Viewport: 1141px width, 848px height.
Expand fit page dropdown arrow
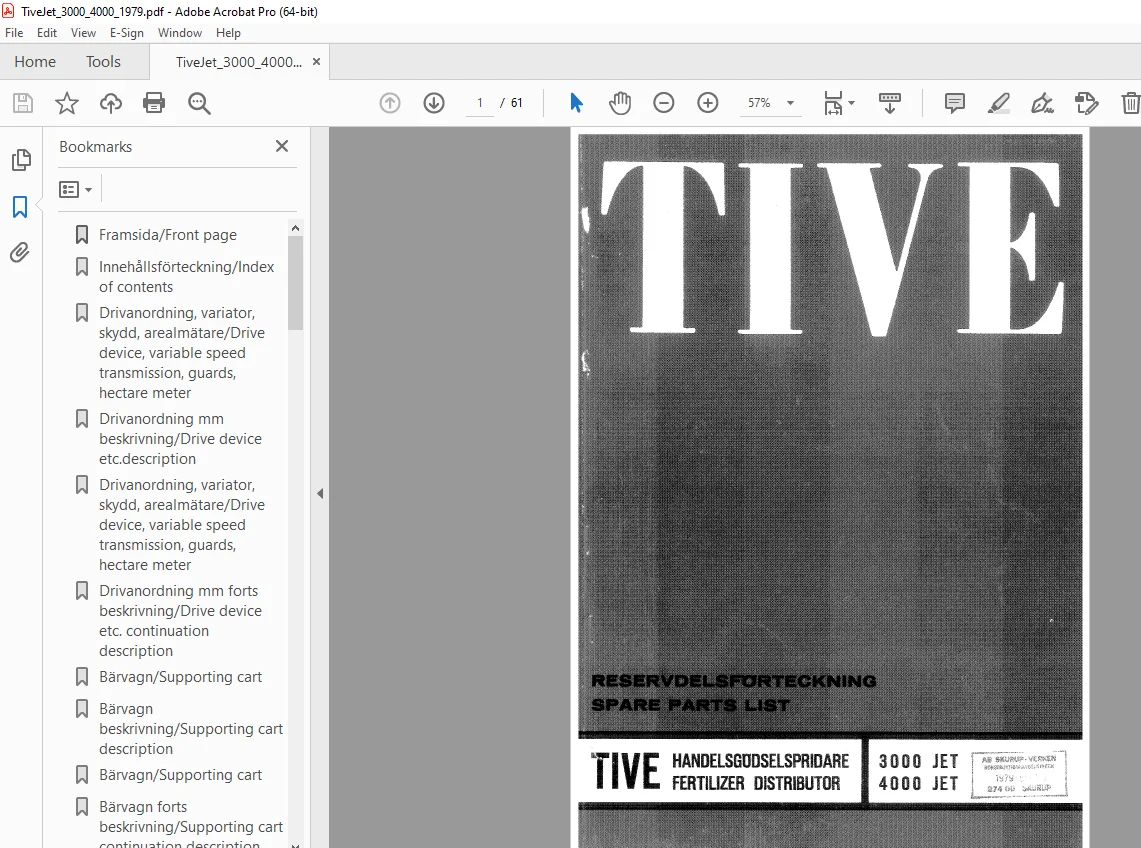tap(851, 103)
